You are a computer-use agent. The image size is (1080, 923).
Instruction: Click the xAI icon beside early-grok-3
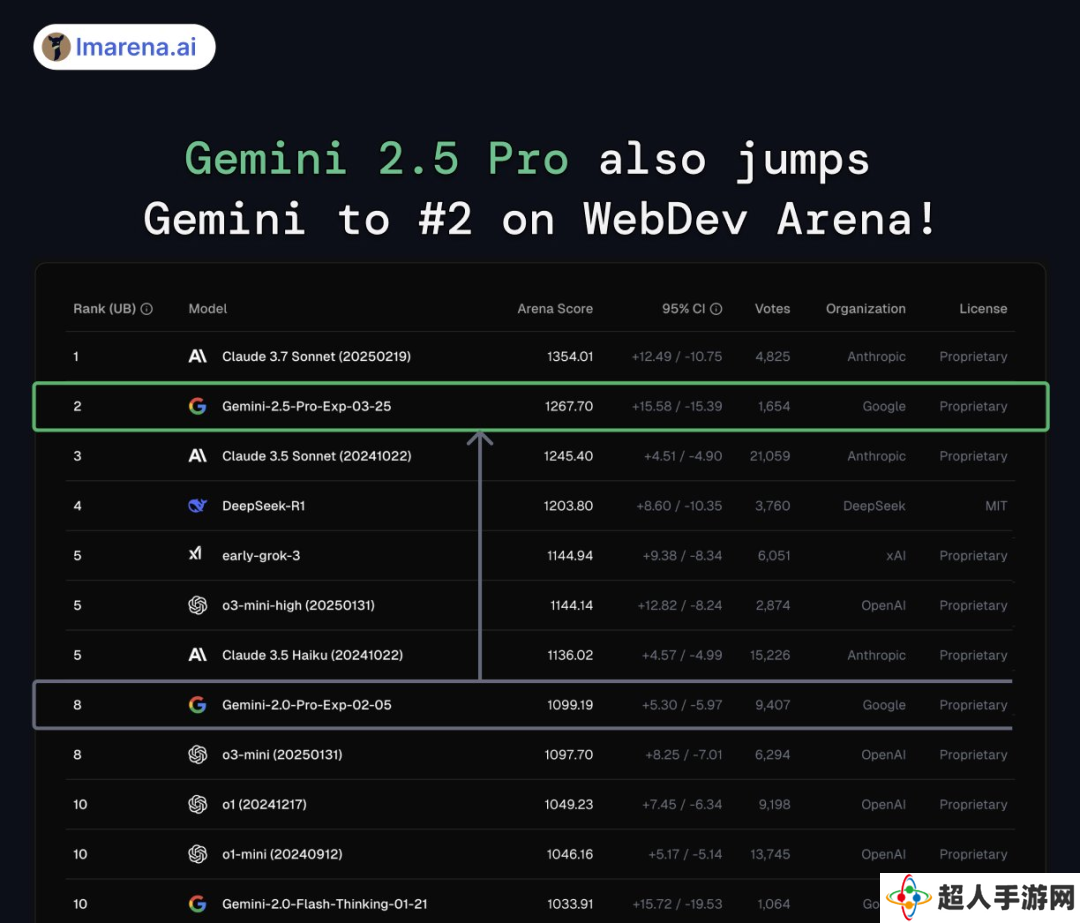click(x=196, y=553)
